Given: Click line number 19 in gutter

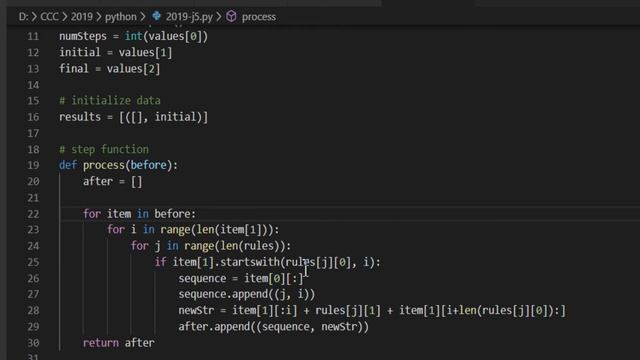Looking at the screenshot, I should click(x=33, y=165).
